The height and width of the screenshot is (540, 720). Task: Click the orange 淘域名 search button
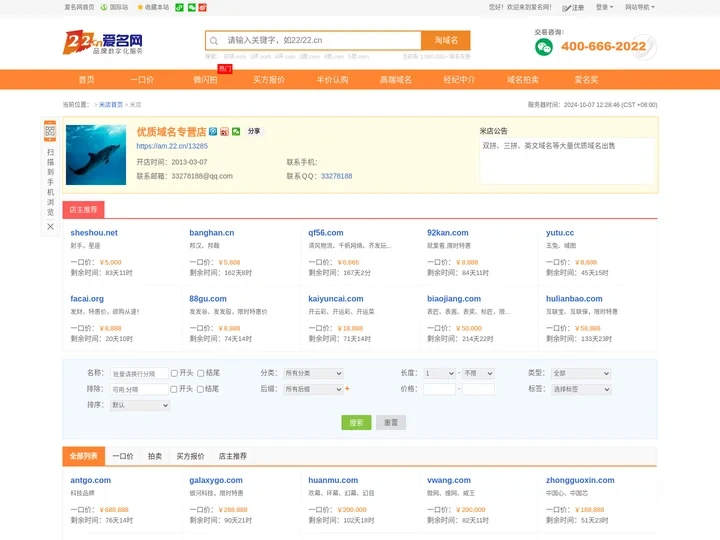coord(446,40)
